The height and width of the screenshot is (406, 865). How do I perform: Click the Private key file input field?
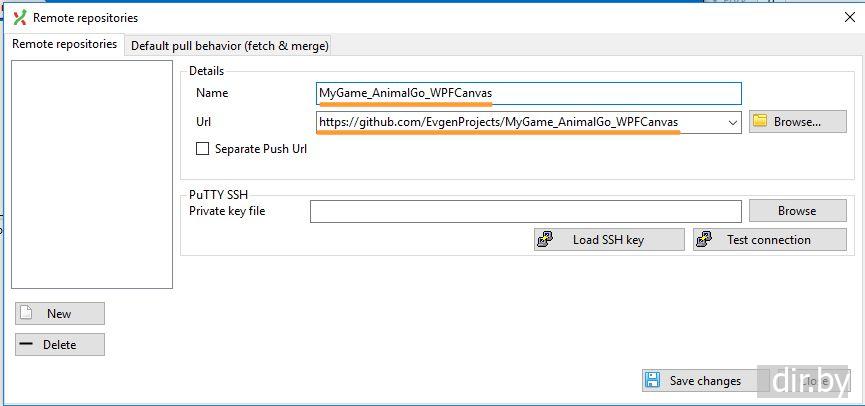pos(525,211)
